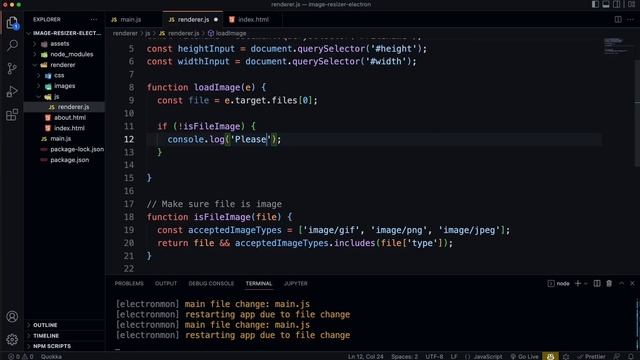Open notifications bell icon

click(x=631, y=356)
